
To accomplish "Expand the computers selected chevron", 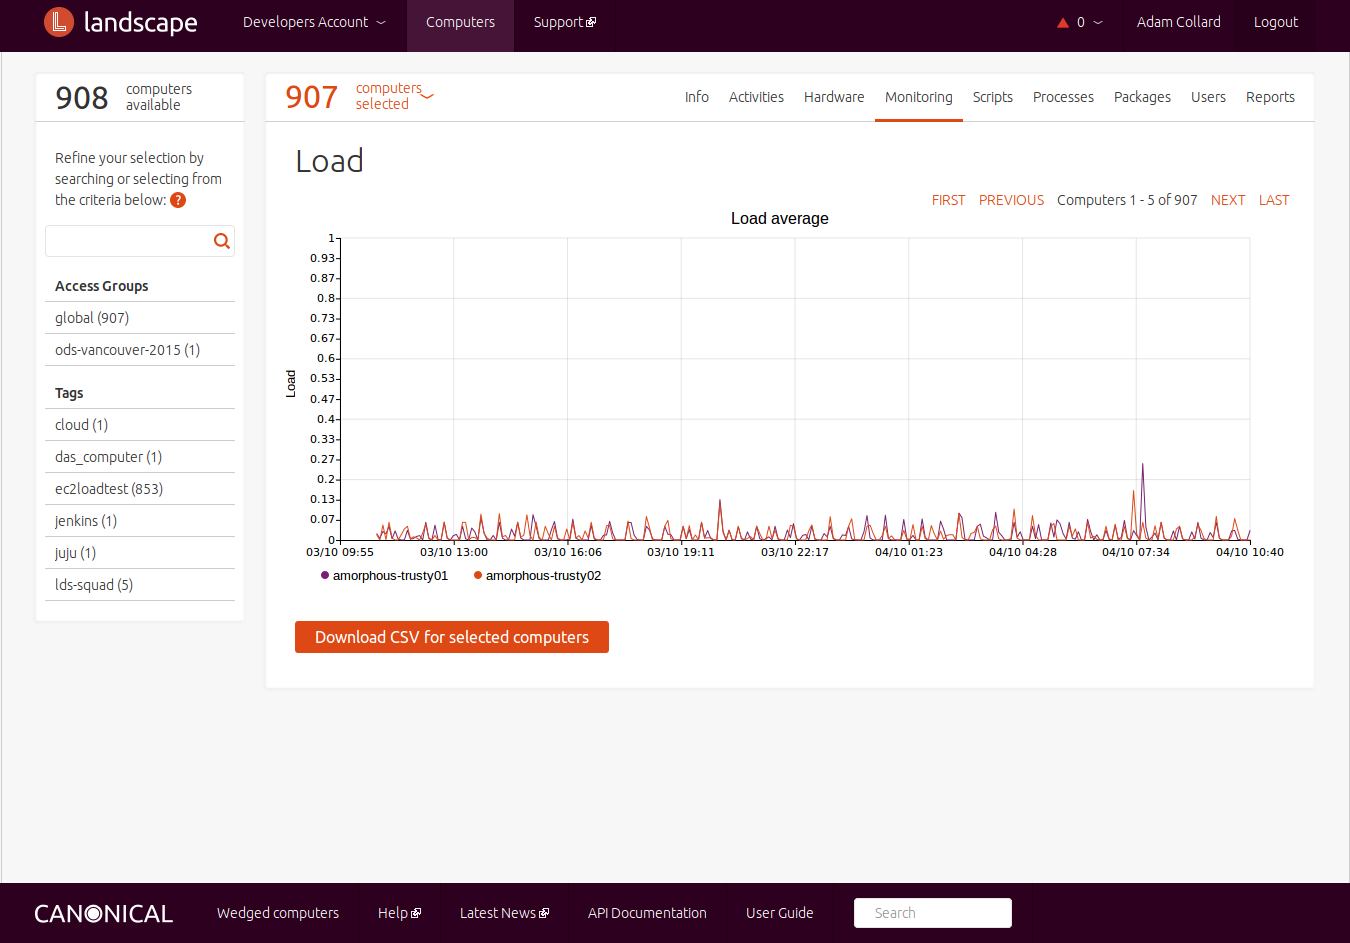I will (428, 96).
